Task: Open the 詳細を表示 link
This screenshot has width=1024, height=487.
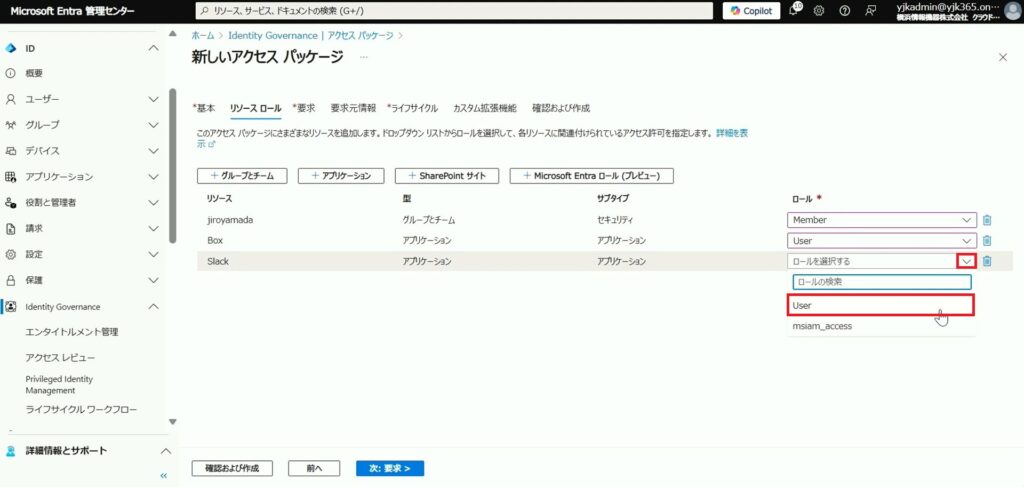Action: click(732, 133)
